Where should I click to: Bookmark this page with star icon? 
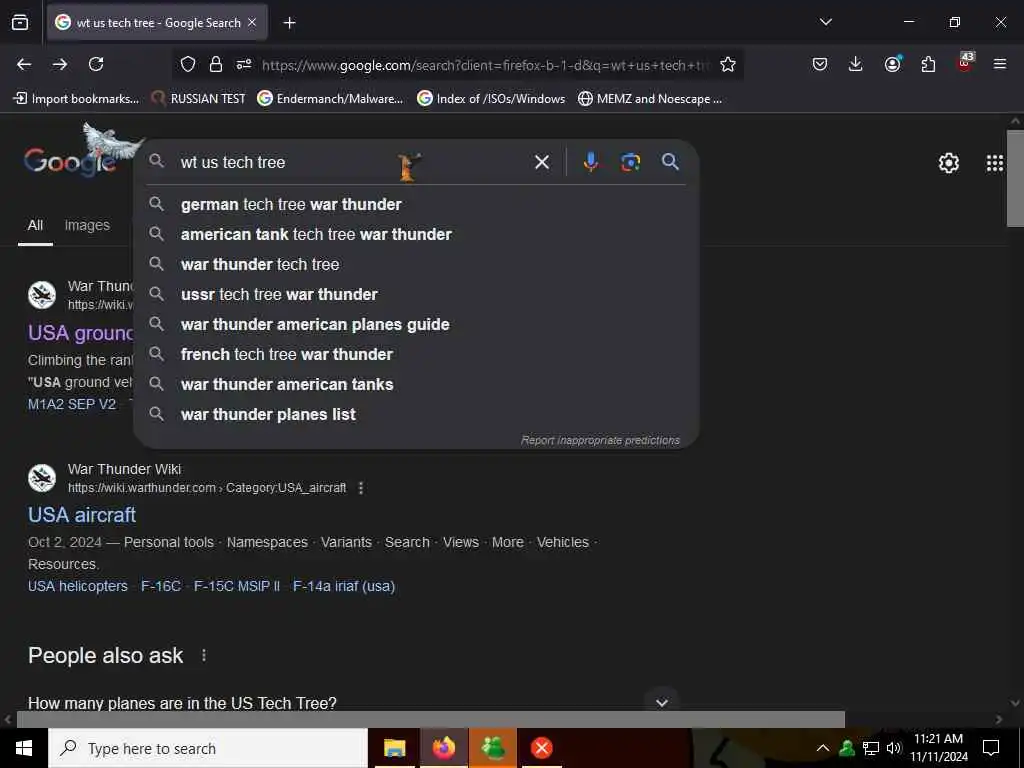coord(728,64)
